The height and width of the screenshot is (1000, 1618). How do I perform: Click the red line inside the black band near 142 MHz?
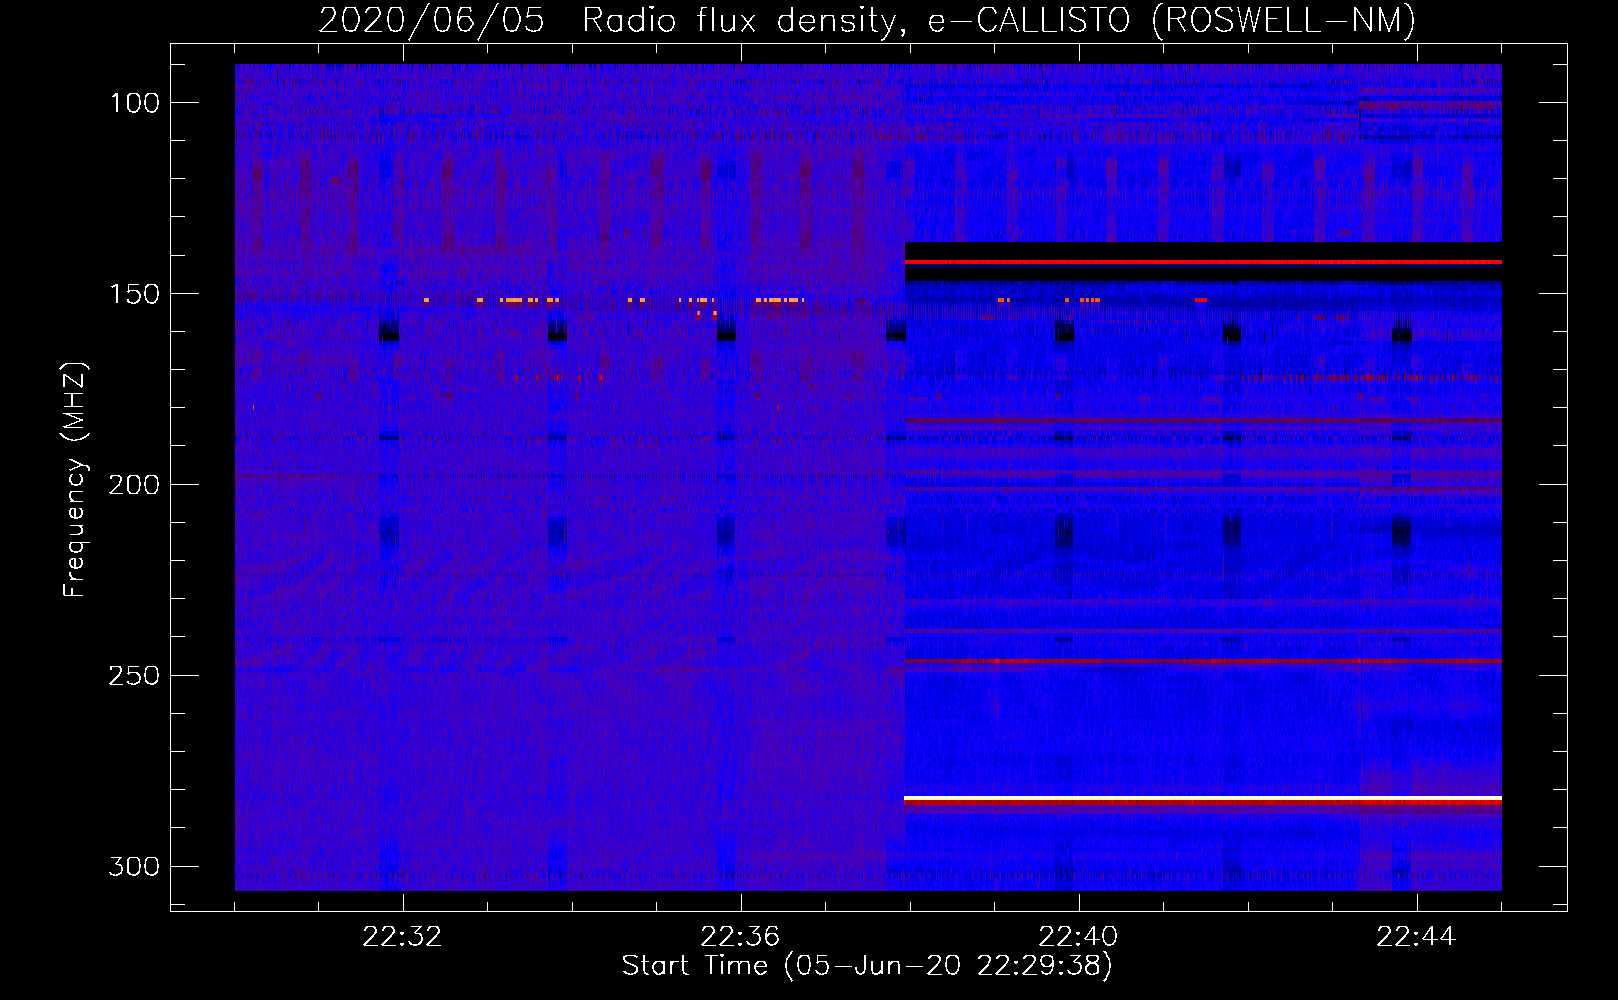1203,262
